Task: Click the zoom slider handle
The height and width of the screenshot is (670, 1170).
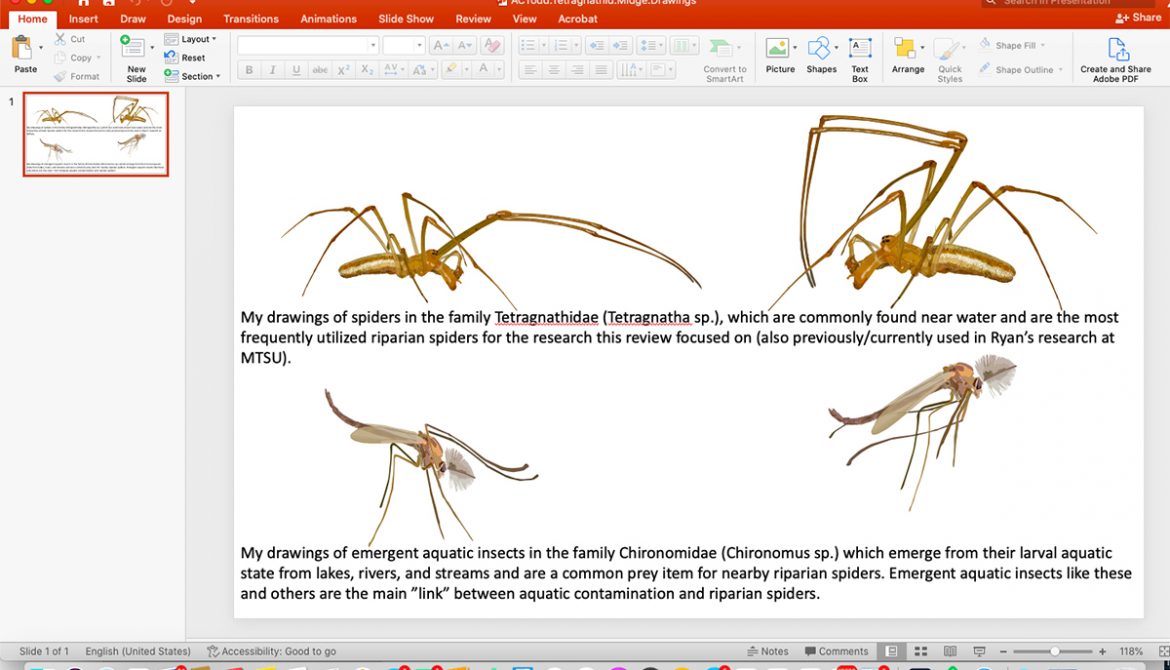Action: 1054,652
